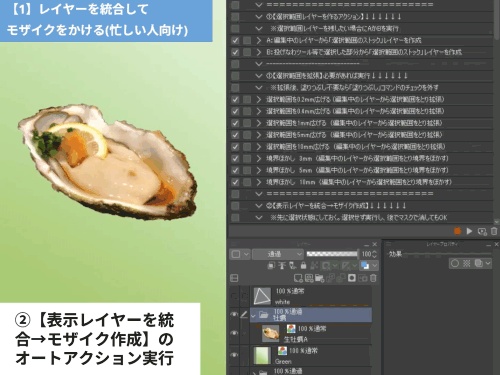Enable tone effect in Layer Property

pos(467,263)
